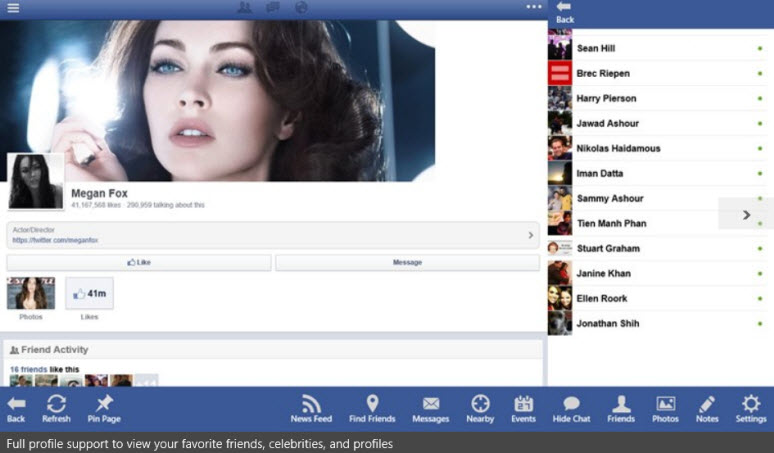Screen dimensions: 774x453
Task: Open chat with Iman Datta
Action: 660,173
